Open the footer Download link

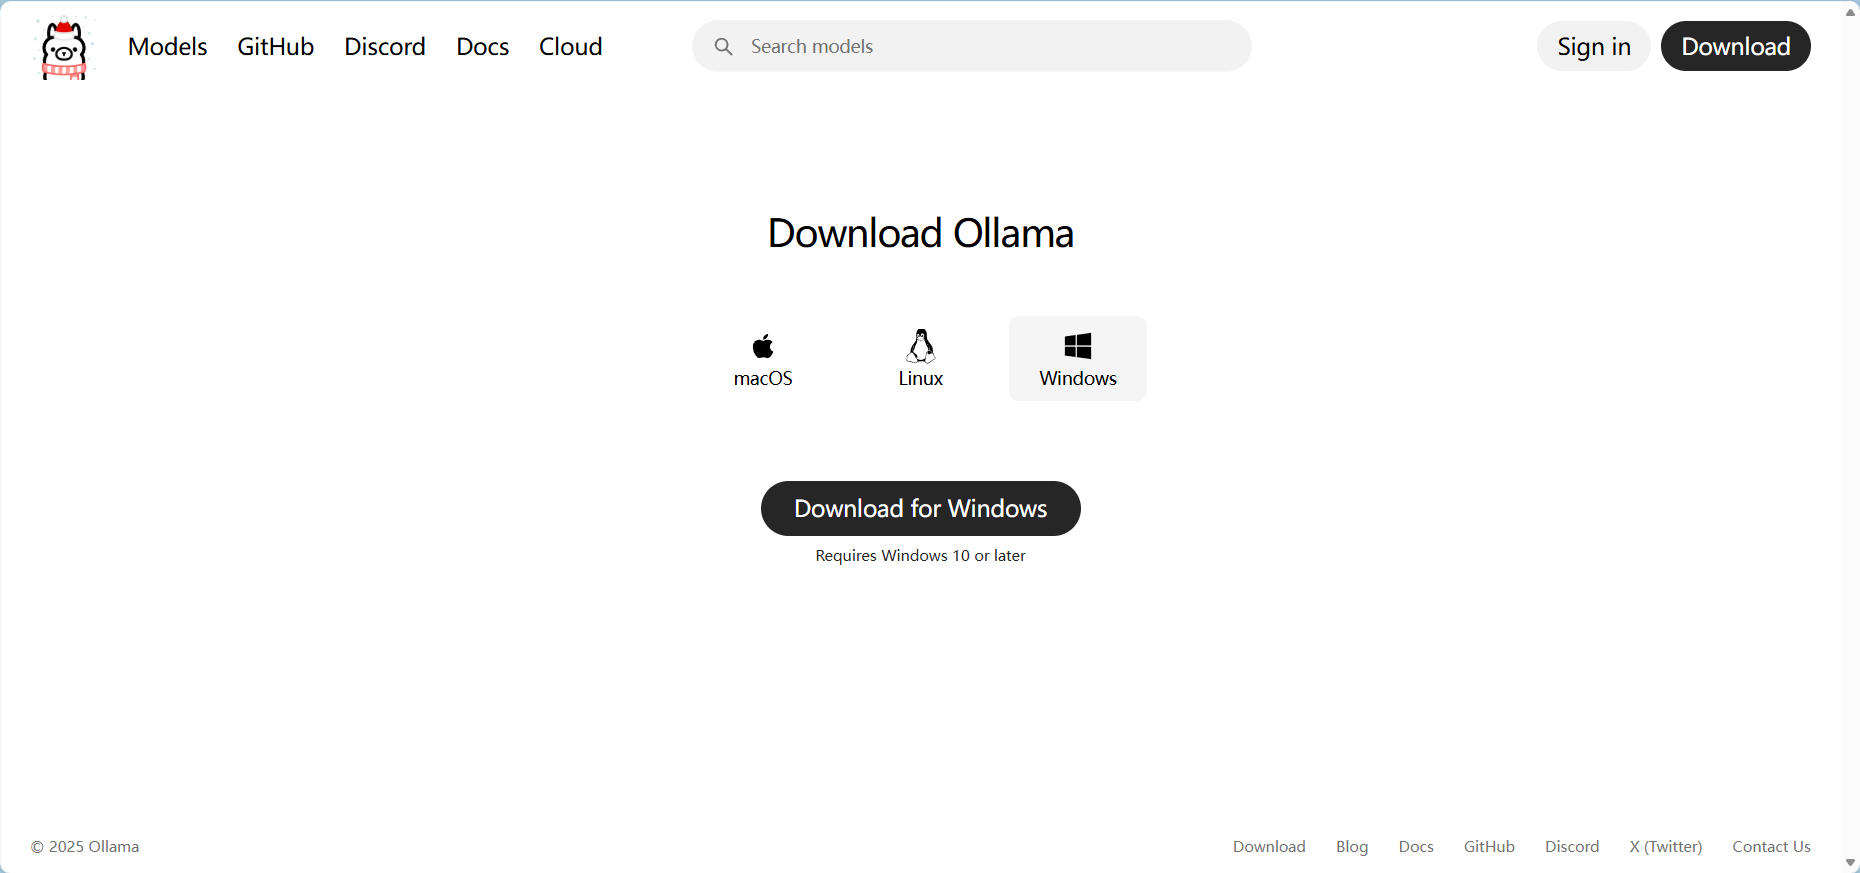[1269, 846]
